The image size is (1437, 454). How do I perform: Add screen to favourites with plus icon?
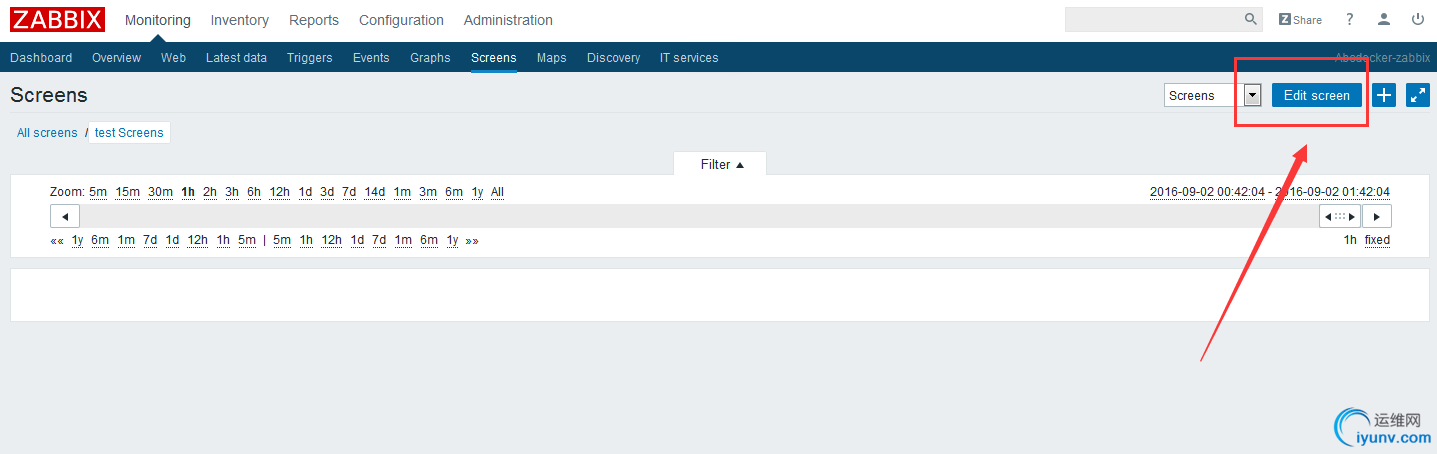pyautogui.click(x=1384, y=95)
